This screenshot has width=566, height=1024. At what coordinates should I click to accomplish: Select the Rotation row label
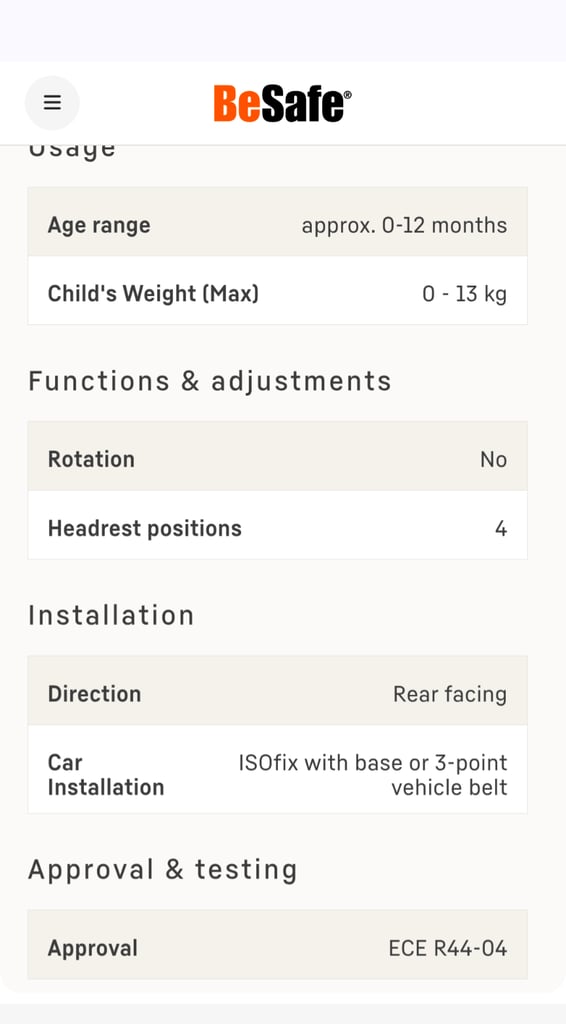[x=91, y=459]
